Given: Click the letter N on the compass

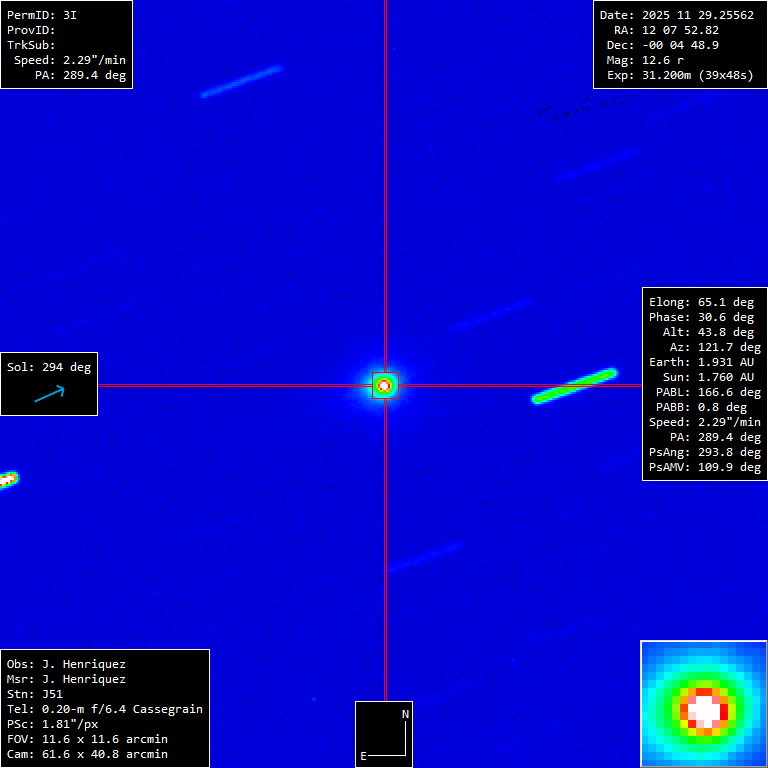Looking at the screenshot, I should [405, 714].
